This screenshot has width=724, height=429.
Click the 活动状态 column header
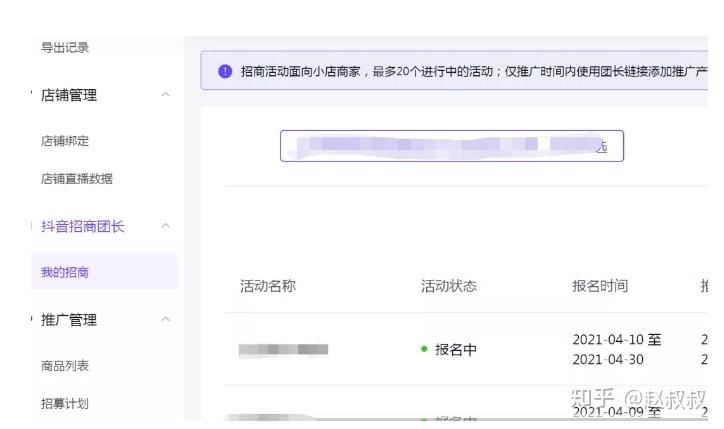pos(449,286)
